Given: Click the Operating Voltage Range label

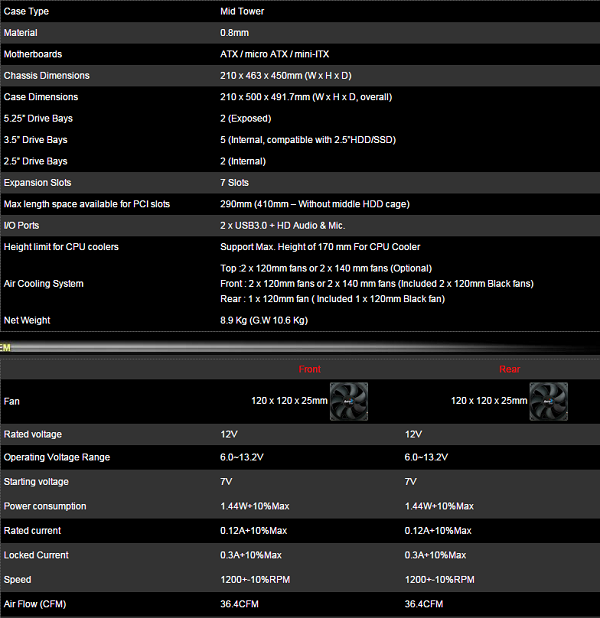Looking at the screenshot, I should click(57, 457).
